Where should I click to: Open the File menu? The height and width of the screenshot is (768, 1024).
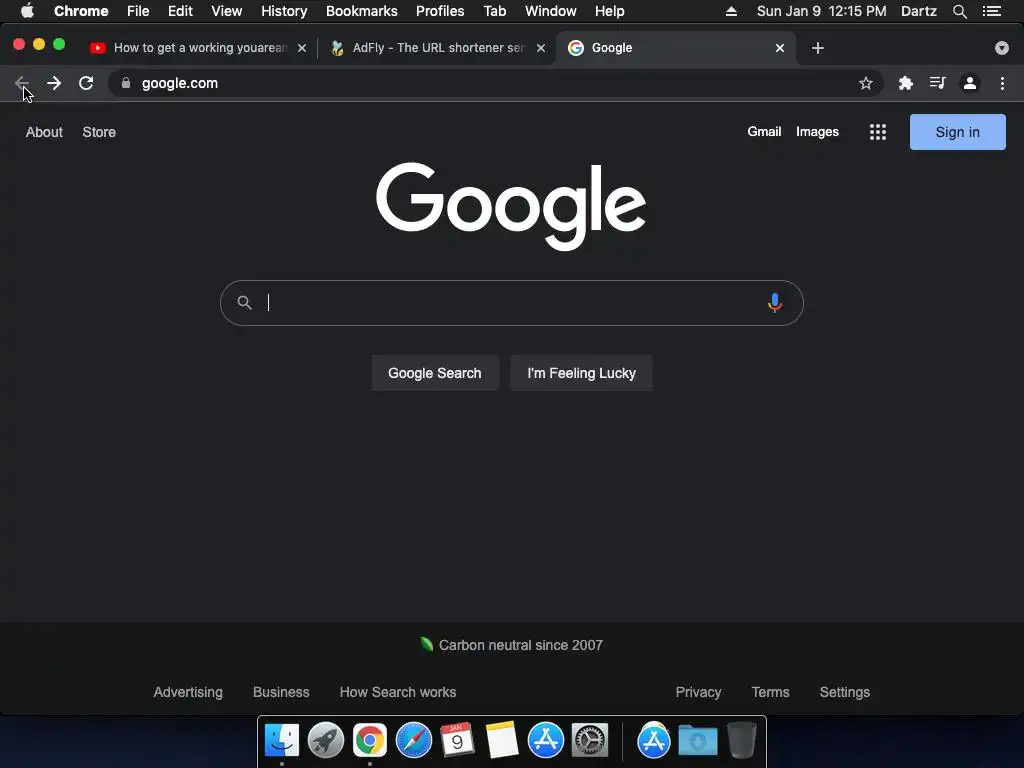138,11
